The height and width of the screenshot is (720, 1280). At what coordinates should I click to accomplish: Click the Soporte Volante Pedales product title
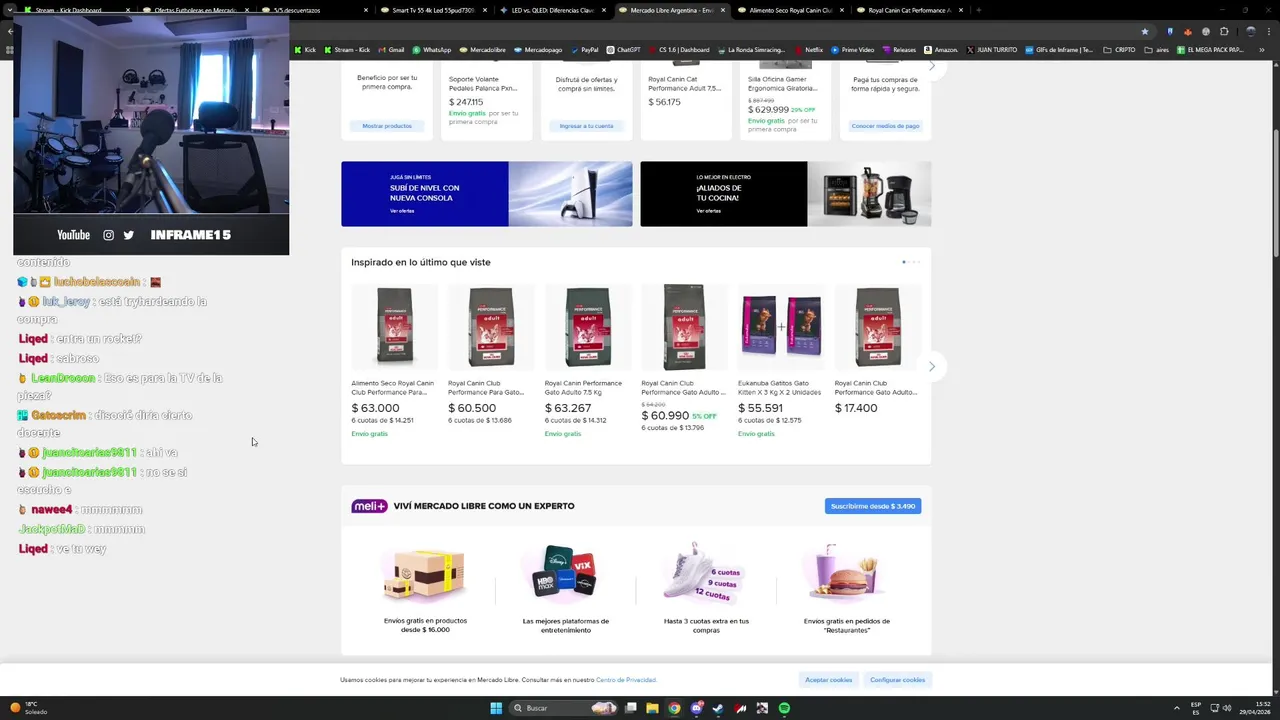click(x=483, y=84)
